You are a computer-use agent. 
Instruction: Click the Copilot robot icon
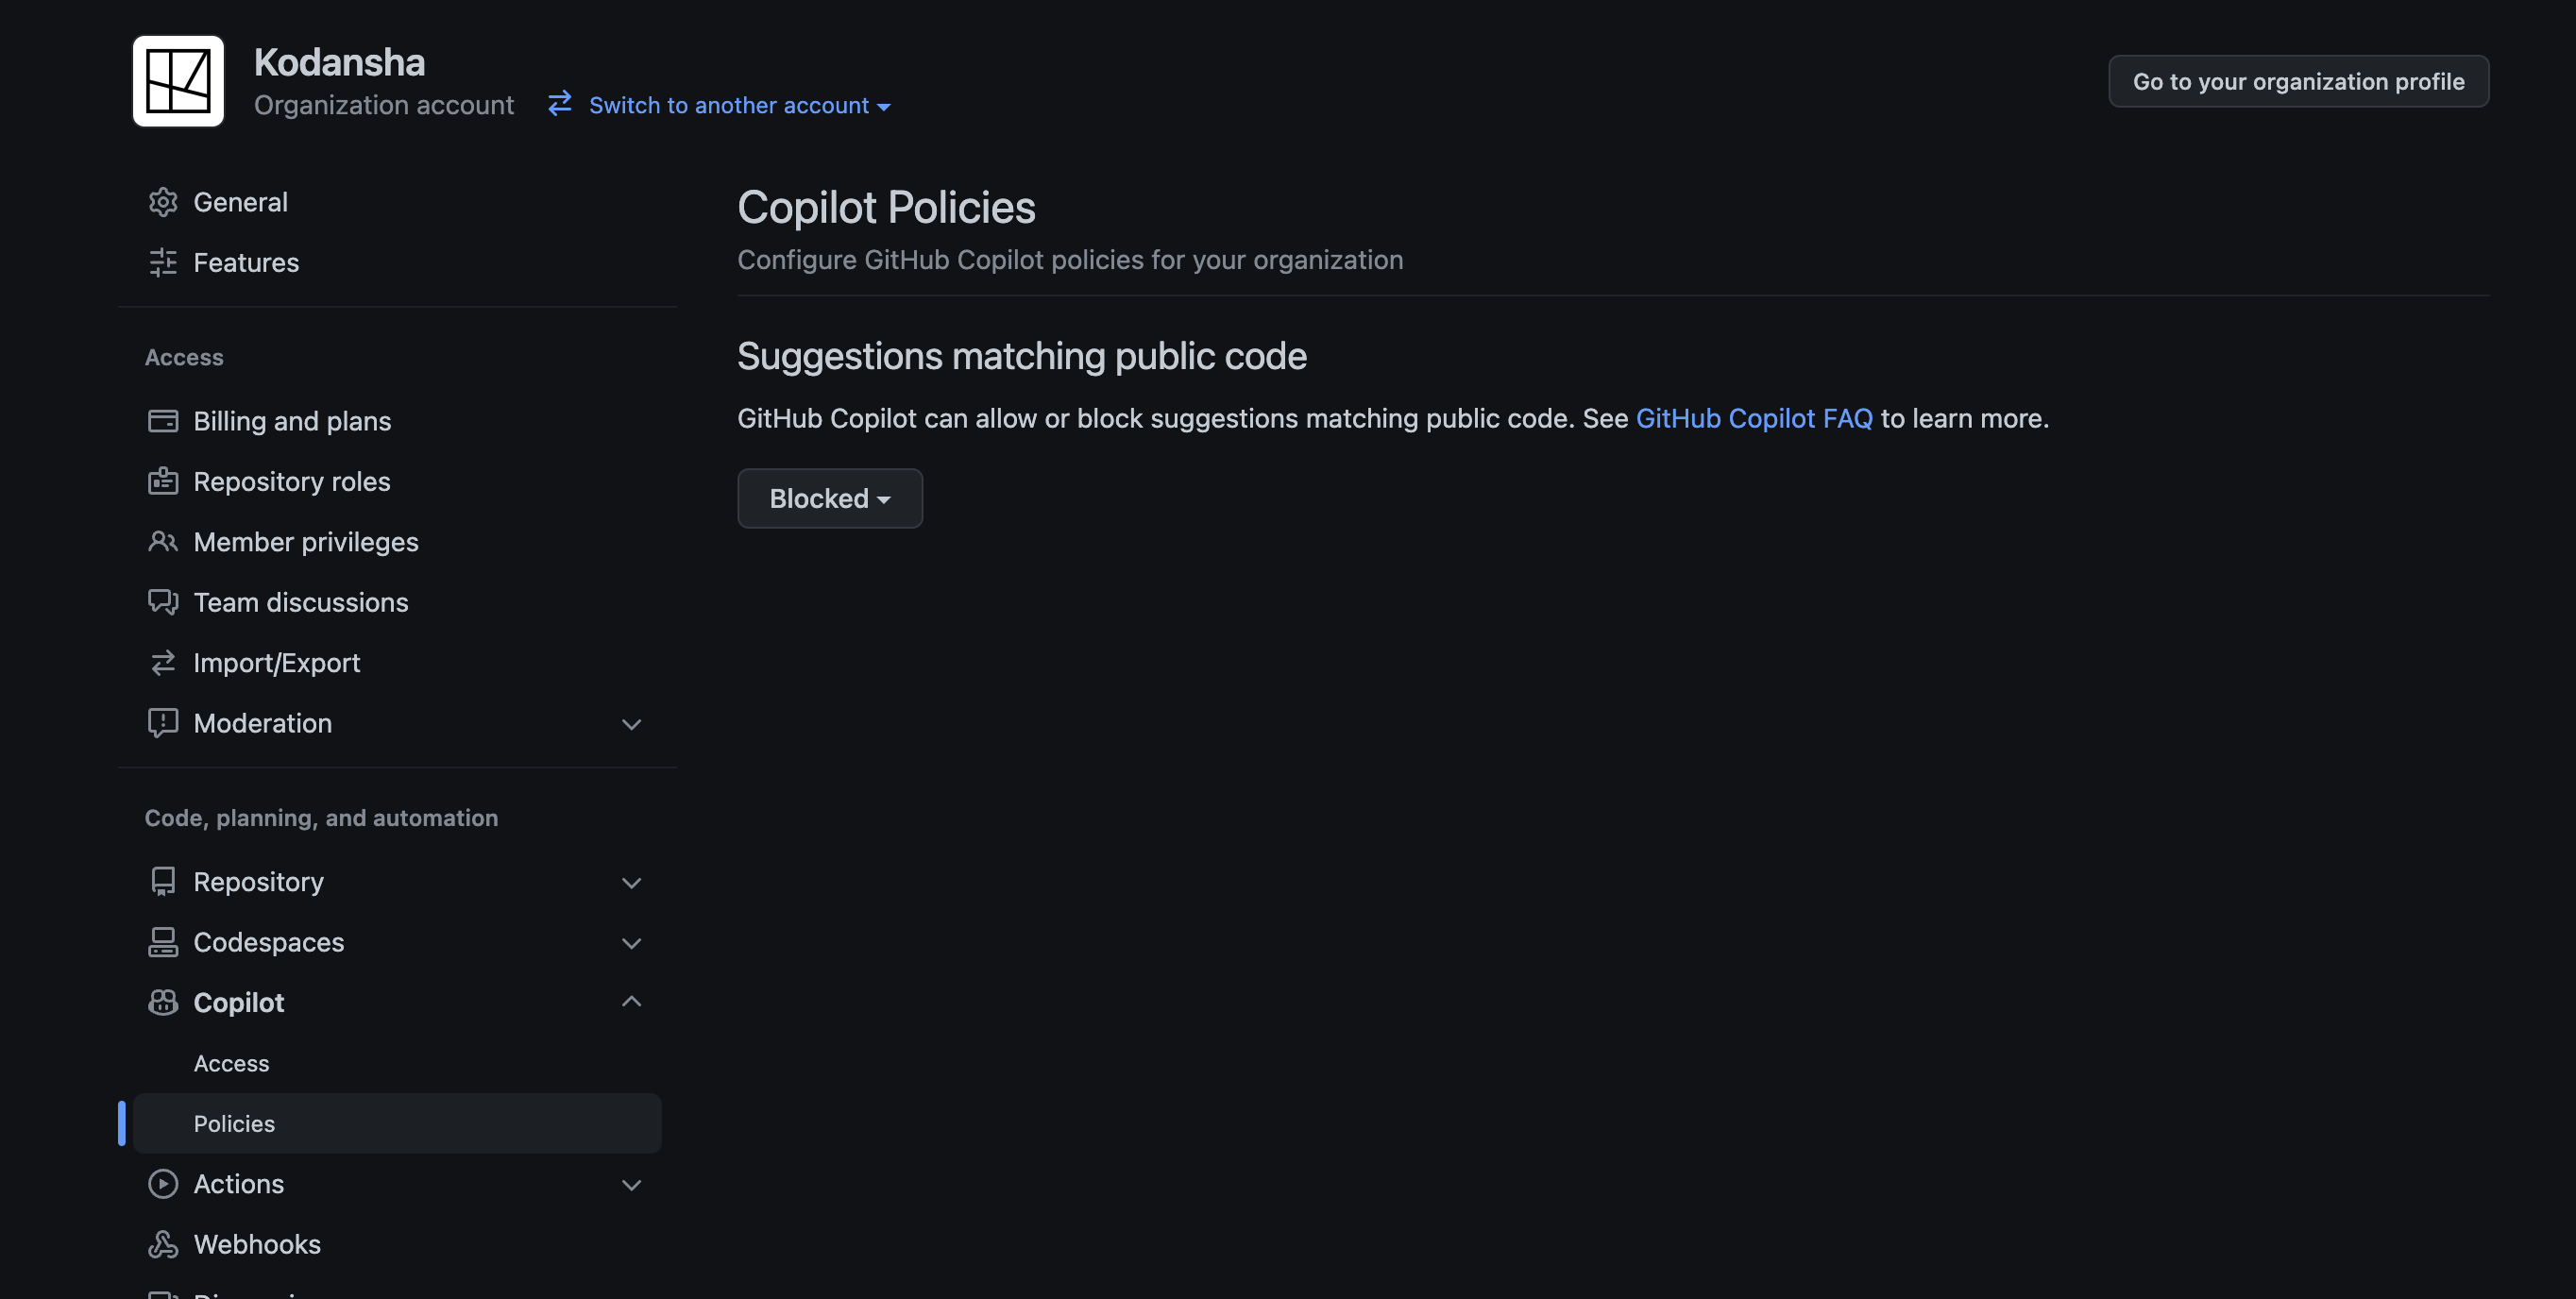[x=163, y=1002]
